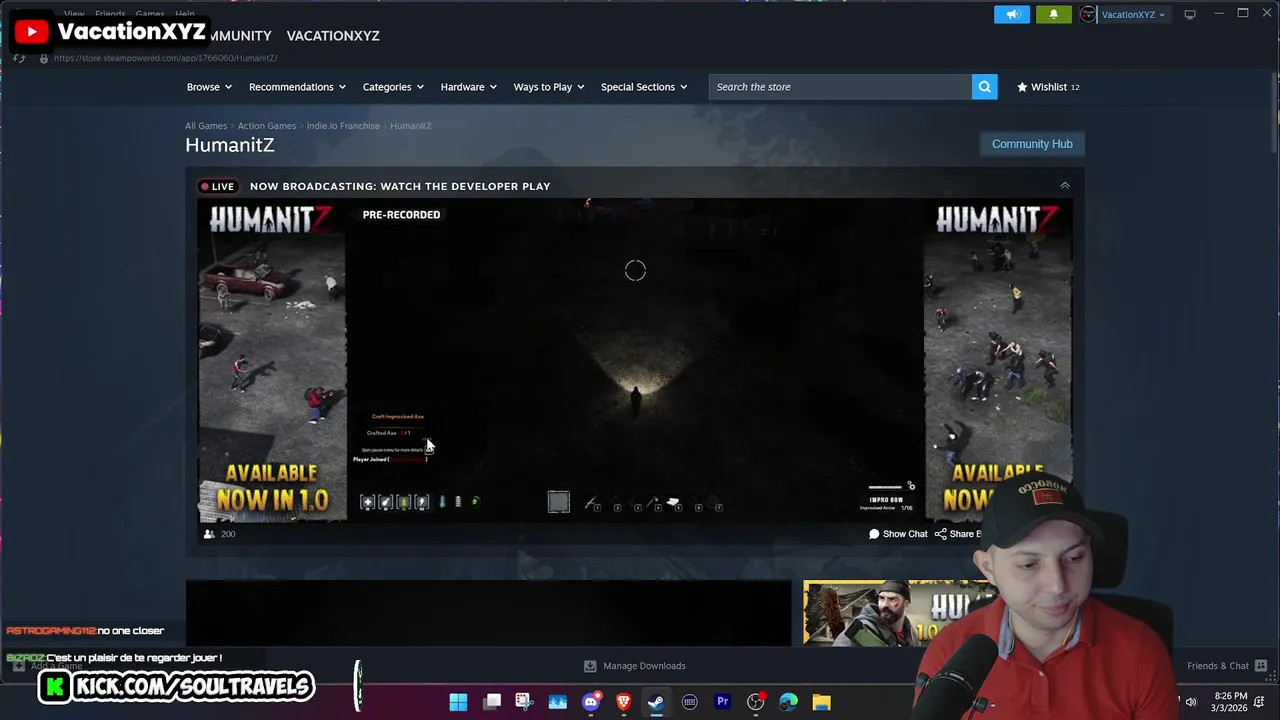Expand the Recommendations dropdown
Viewport: 1280px width, 720px height.
(x=297, y=87)
